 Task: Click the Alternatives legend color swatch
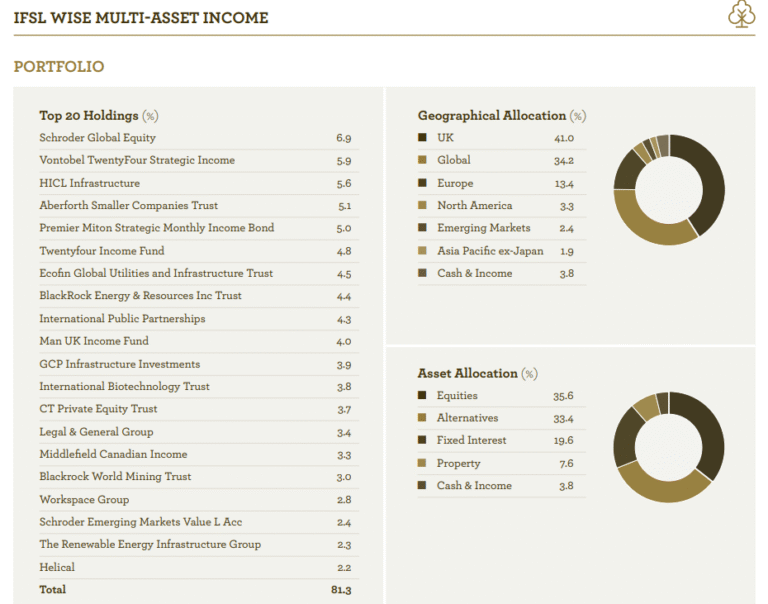(x=422, y=418)
